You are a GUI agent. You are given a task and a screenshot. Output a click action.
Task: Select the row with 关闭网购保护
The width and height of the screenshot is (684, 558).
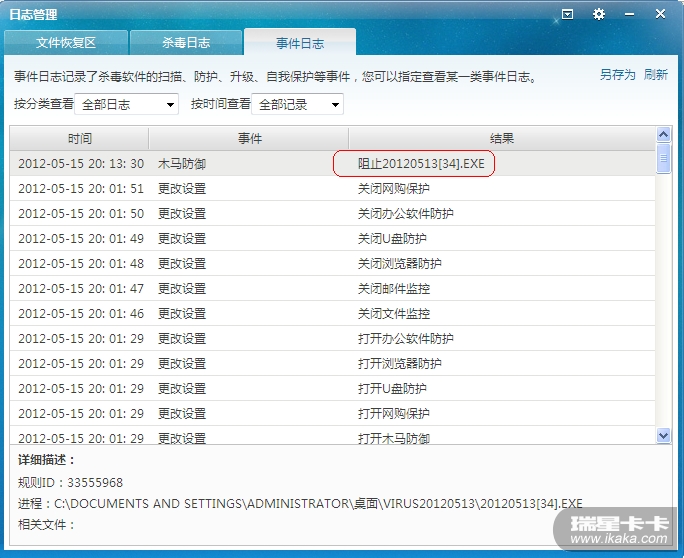click(x=332, y=188)
